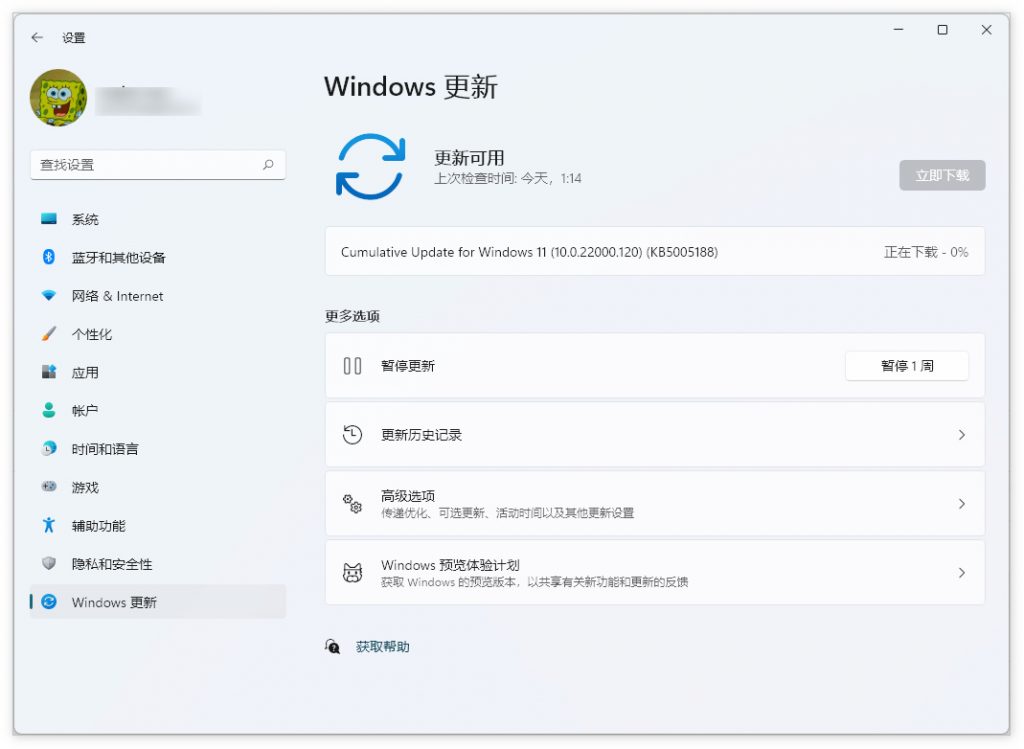Open the 应用 settings section
This screenshot has height=749, width=1024.
pyautogui.click(x=85, y=372)
